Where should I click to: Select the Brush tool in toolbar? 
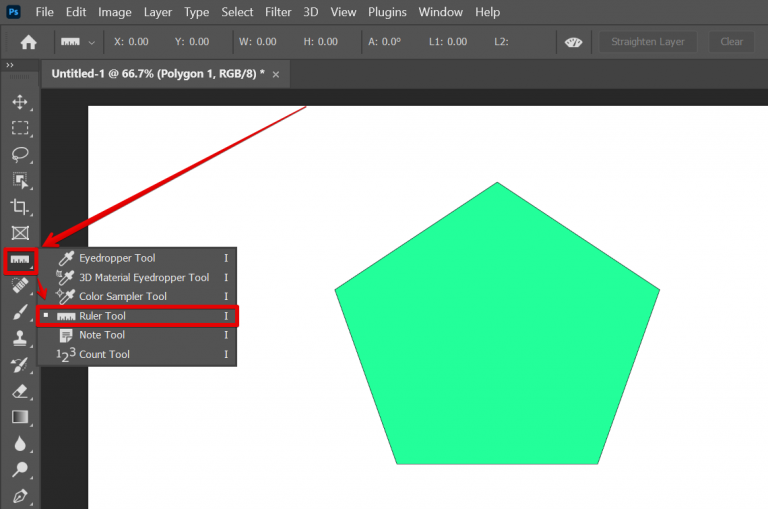point(19,312)
